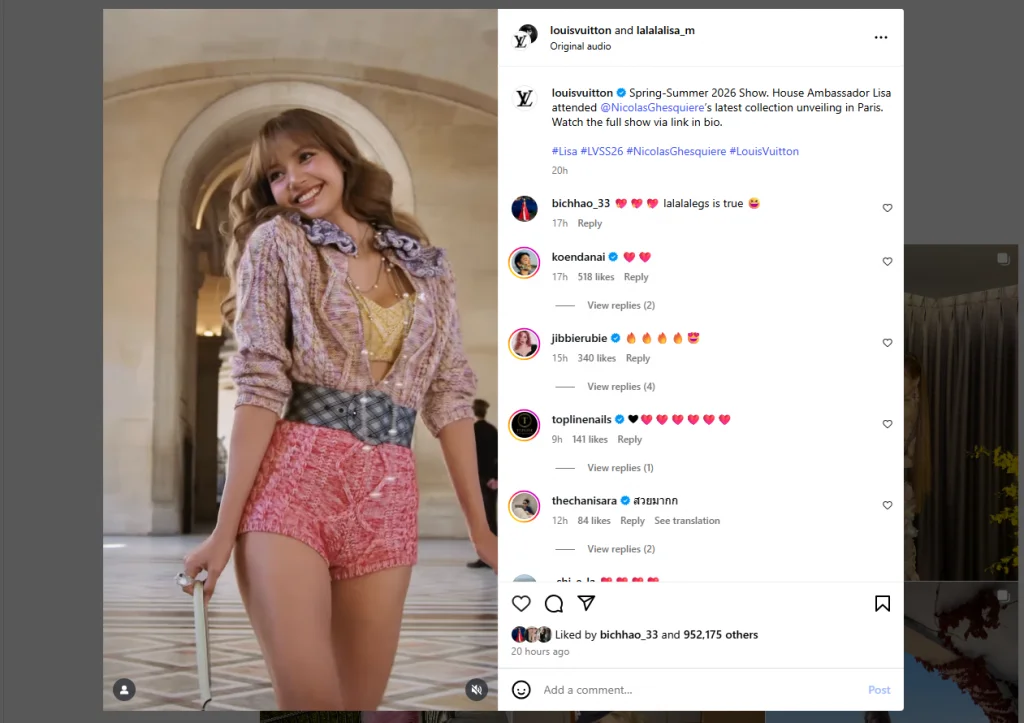Unmute the video audio

coord(477,689)
